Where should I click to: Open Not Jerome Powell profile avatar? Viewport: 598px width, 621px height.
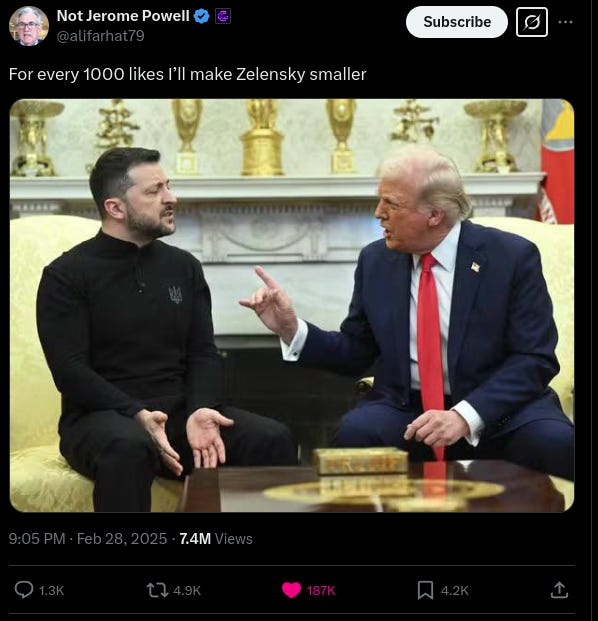pos(29,26)
